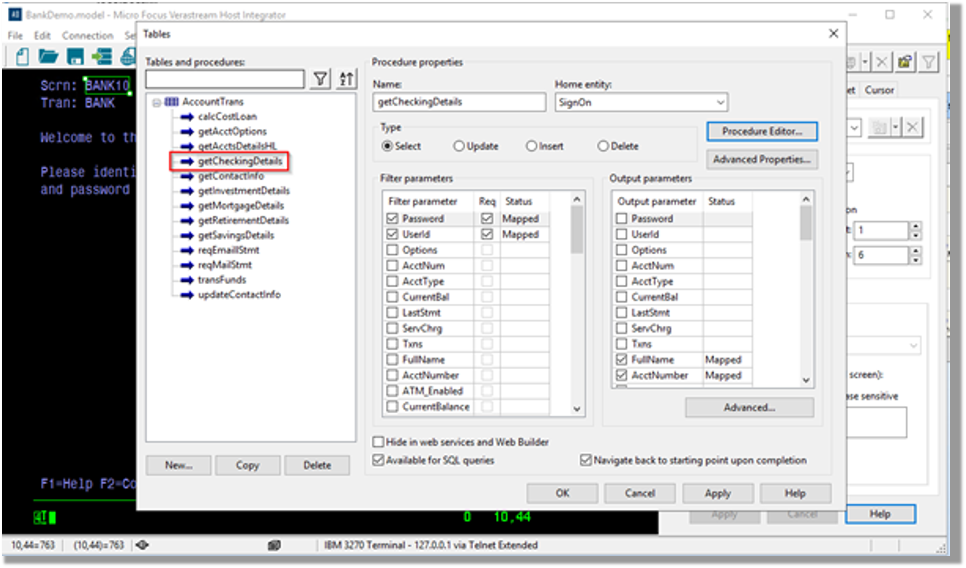Switch to the Cursor tab in background

879,90
